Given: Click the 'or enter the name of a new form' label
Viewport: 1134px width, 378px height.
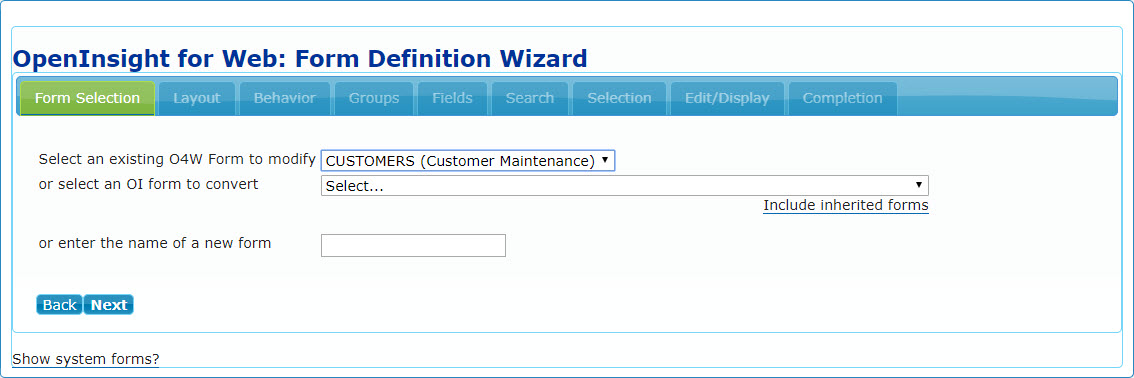Looking at the screenshot, I should pos(155,244).
